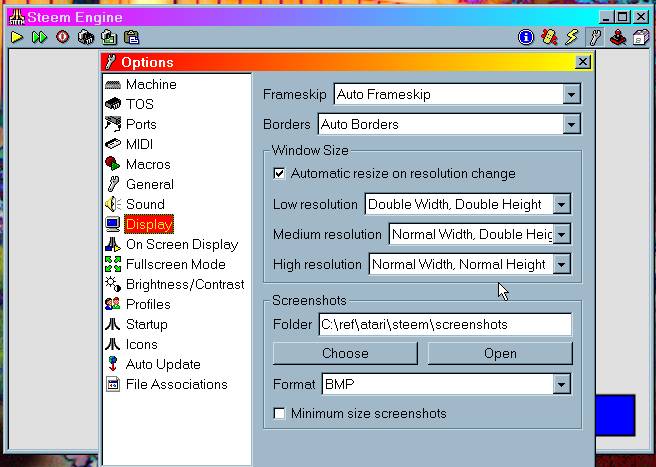Expand the Frameskip dropdown
The width and height of the screenshot is (656, 467).
coord(571,95)
